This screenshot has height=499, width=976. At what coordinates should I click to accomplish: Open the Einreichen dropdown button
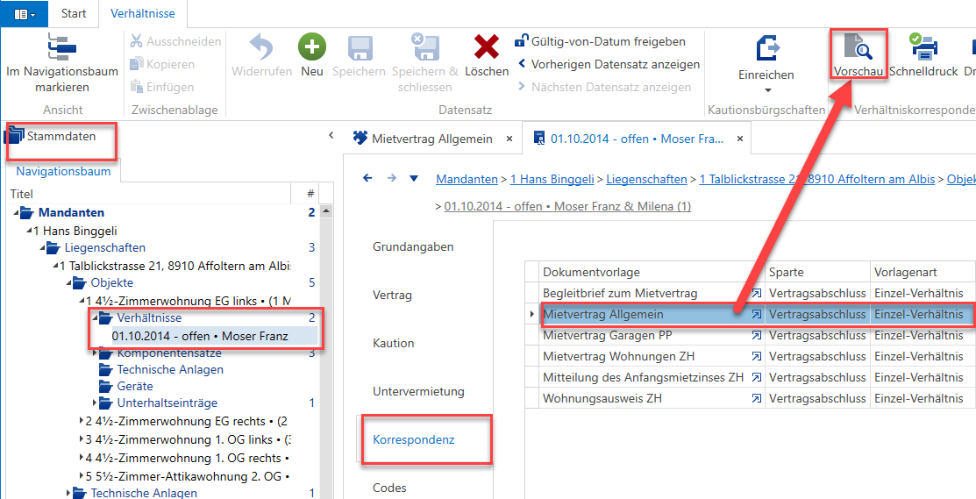(x=766, y=64)
